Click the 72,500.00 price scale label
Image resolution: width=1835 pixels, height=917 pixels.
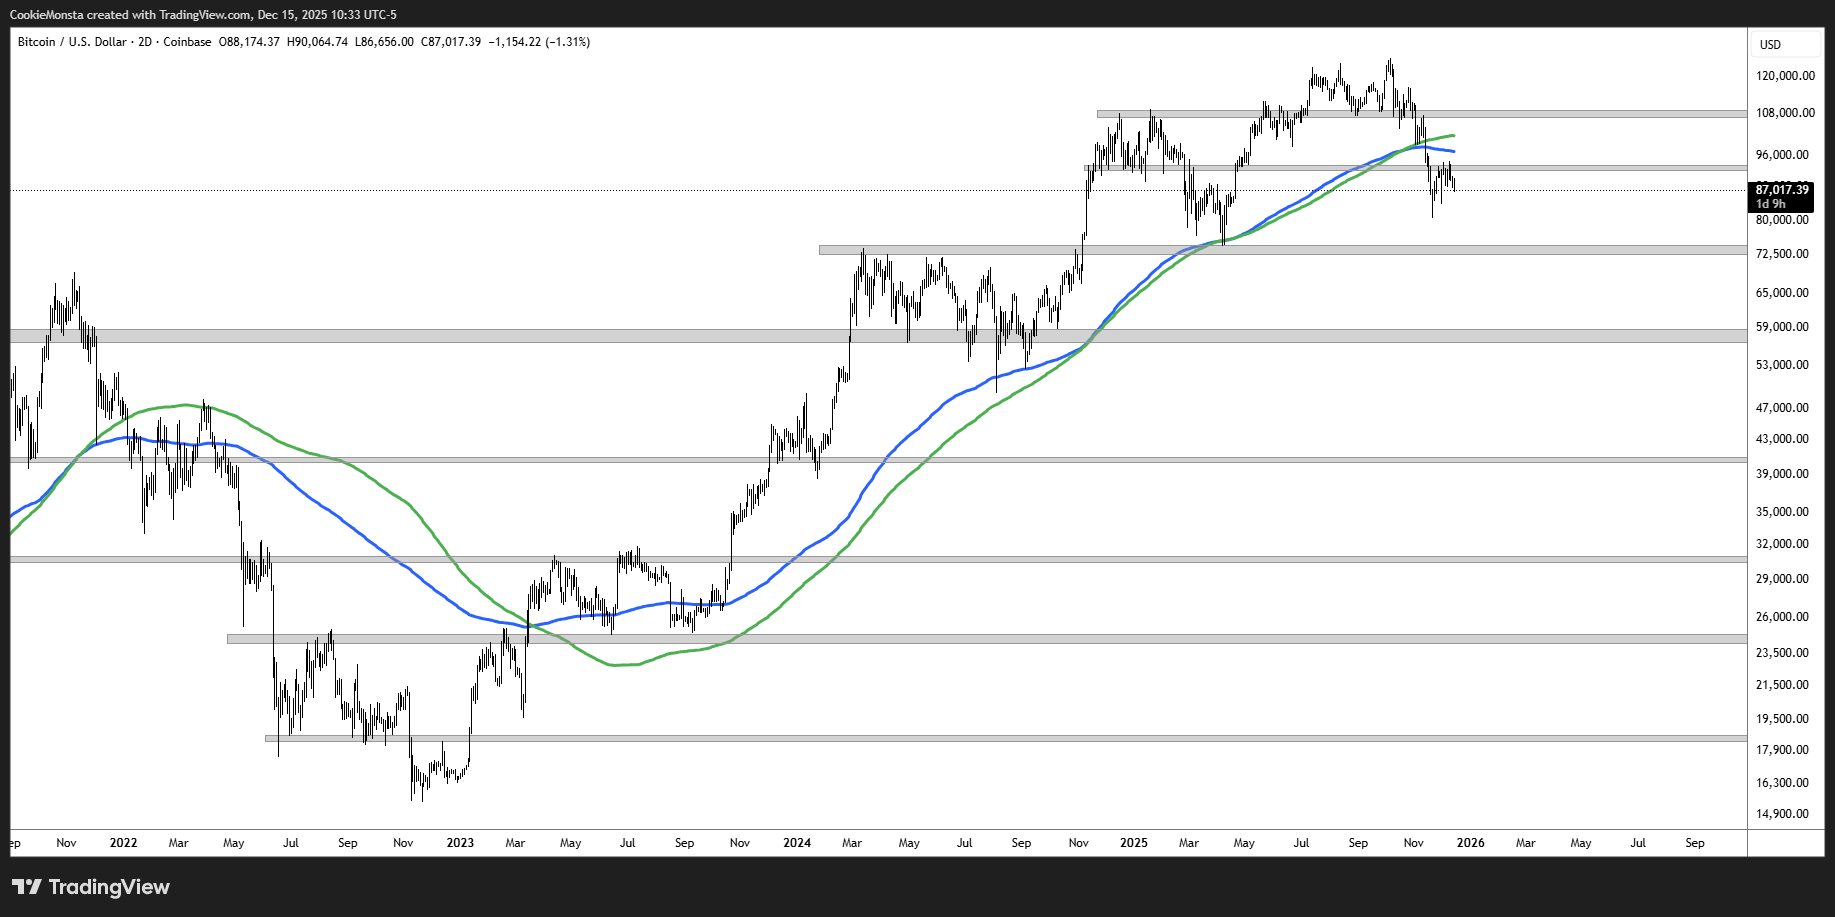point(1782,254)
